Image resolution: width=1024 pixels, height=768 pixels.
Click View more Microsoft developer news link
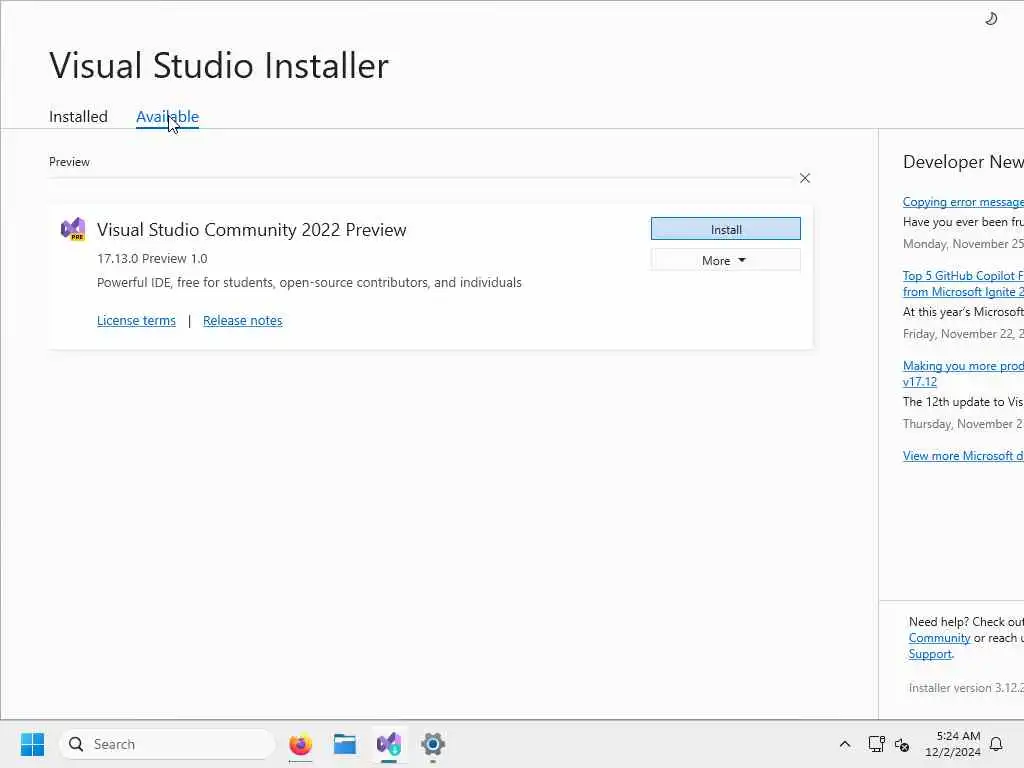click(x=963, y=456)
